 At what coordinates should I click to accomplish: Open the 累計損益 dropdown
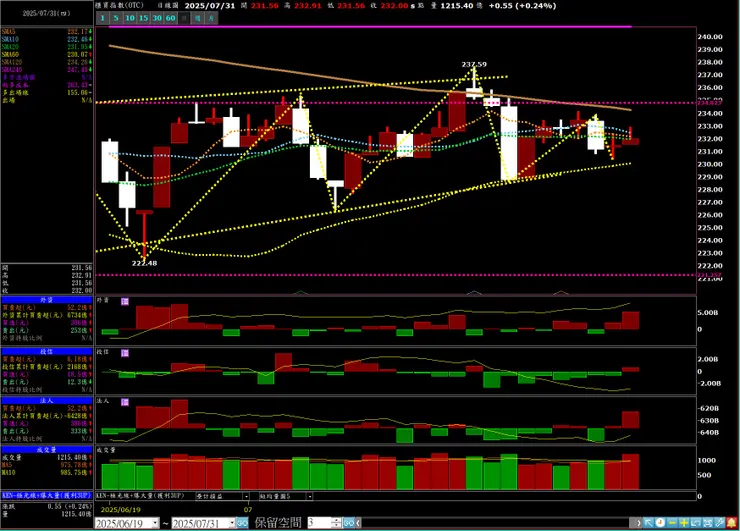246,496
